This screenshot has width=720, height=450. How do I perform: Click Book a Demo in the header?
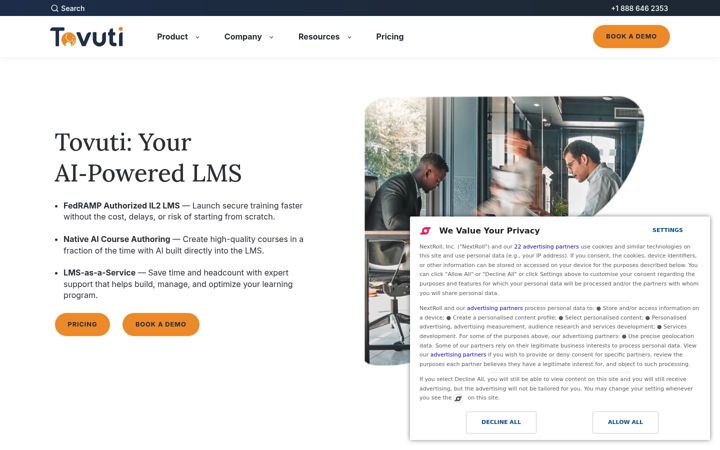[x=631, y=36]
